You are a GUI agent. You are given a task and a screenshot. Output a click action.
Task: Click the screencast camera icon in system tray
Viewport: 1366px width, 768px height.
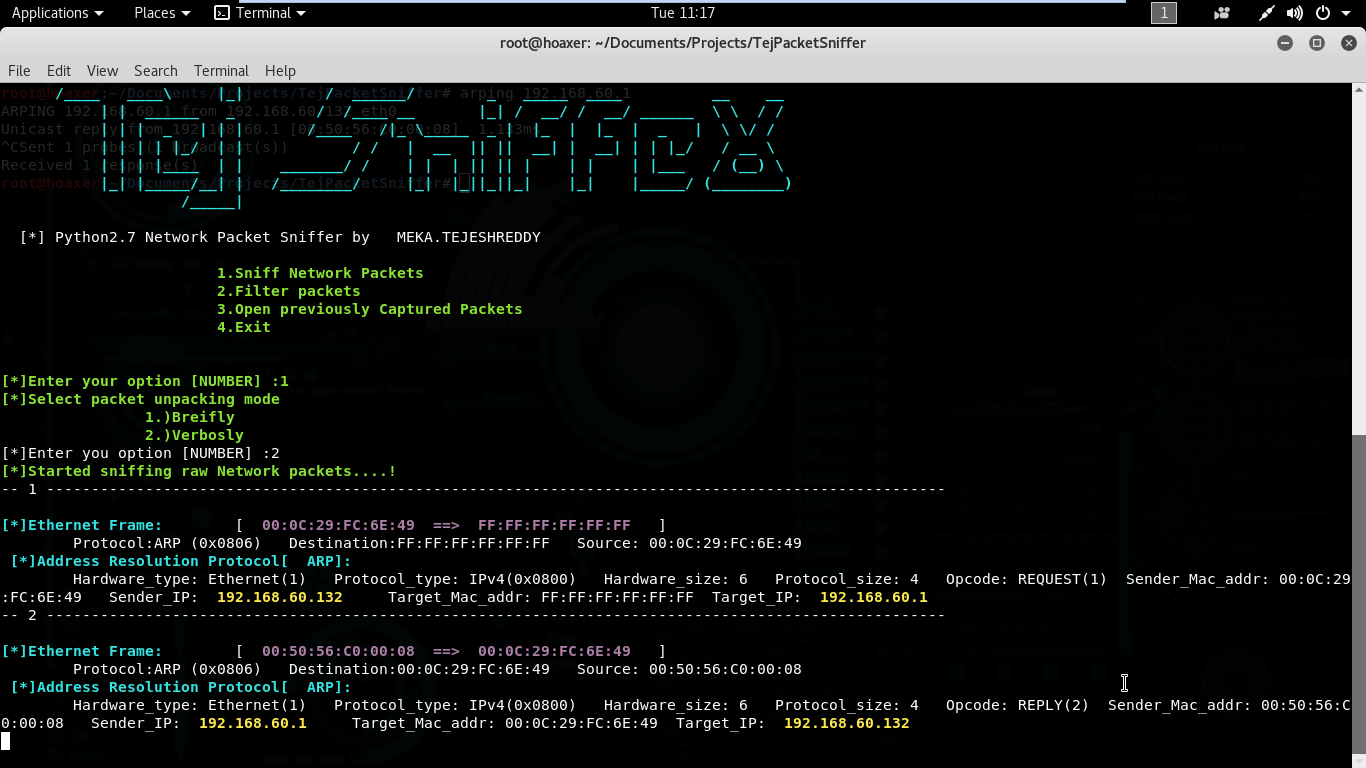click(1222, 13)
